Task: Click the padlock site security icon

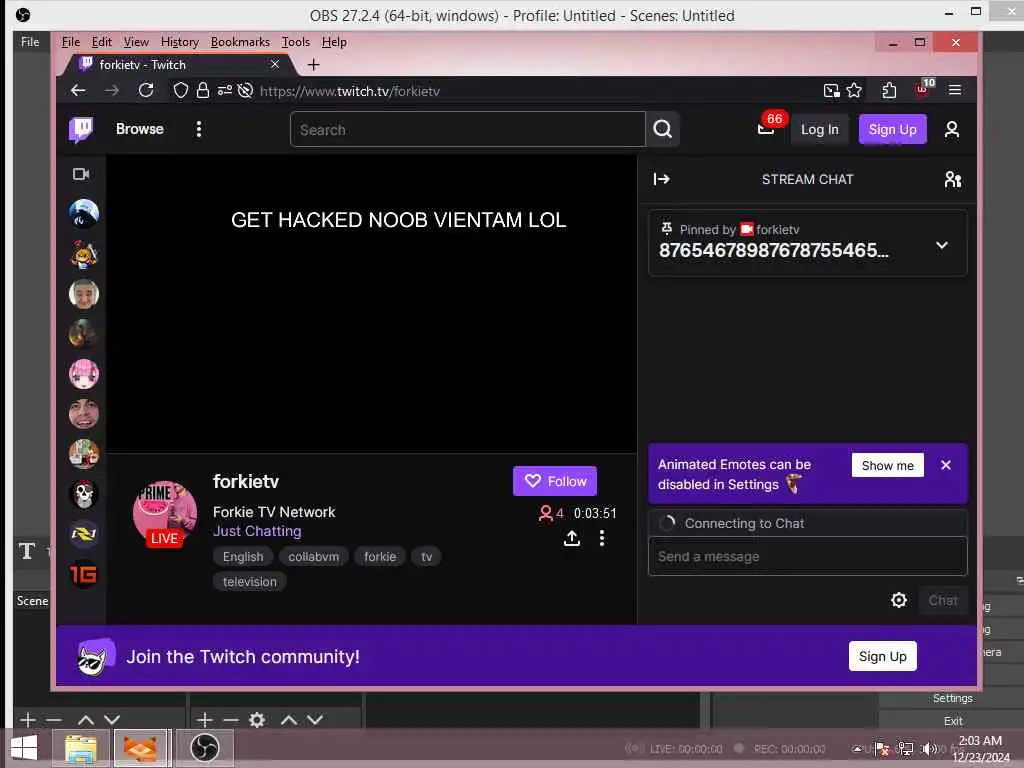Action: click(203, 91)
